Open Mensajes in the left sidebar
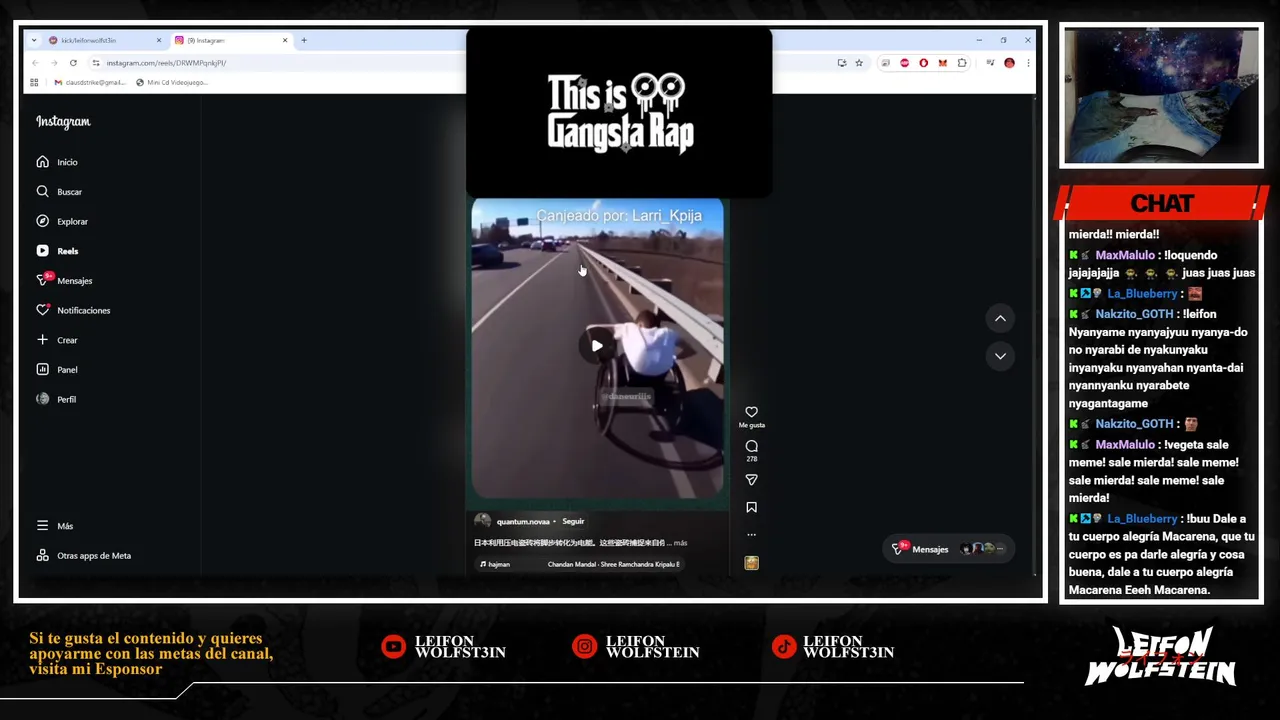 point(64,281)
